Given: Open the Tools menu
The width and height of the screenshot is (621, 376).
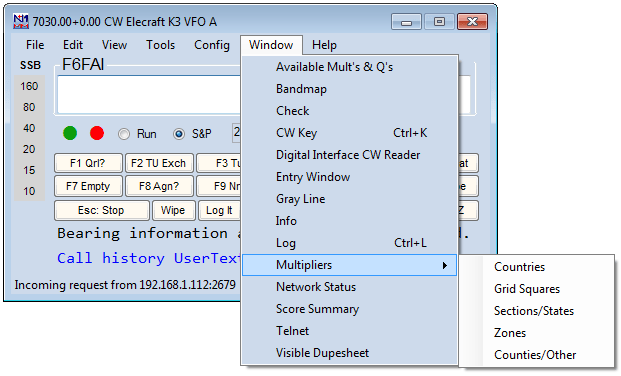Looking at the screenshot, I should coord(160,45).
